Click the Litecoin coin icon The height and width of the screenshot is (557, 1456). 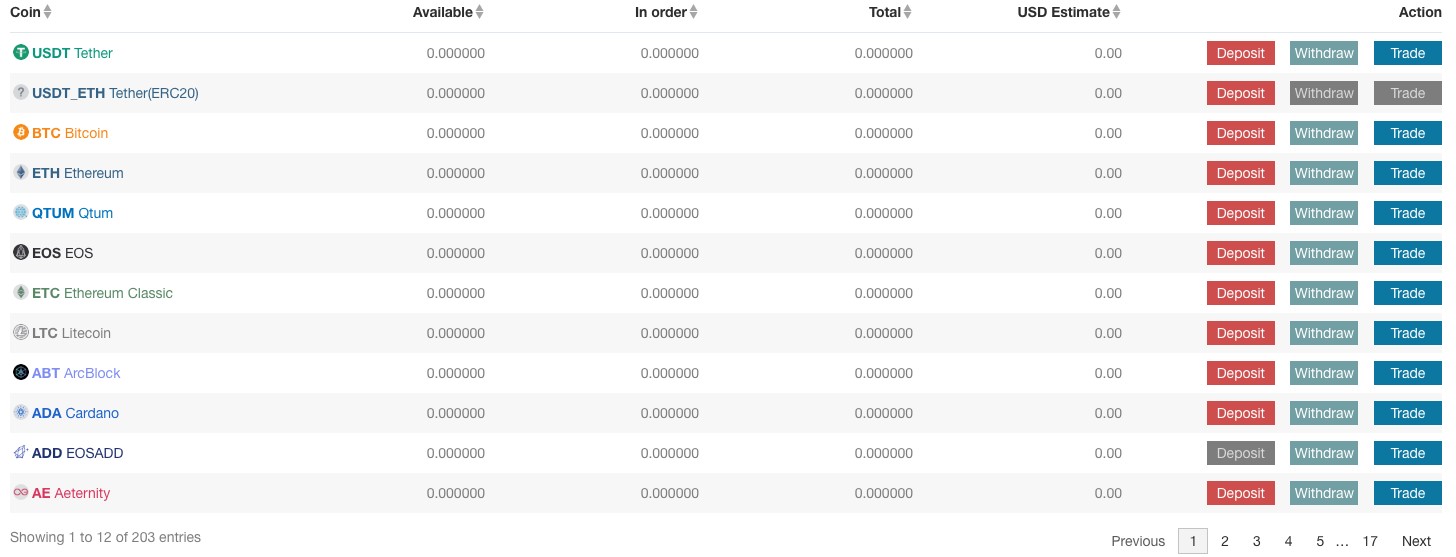tap(20, 333)
